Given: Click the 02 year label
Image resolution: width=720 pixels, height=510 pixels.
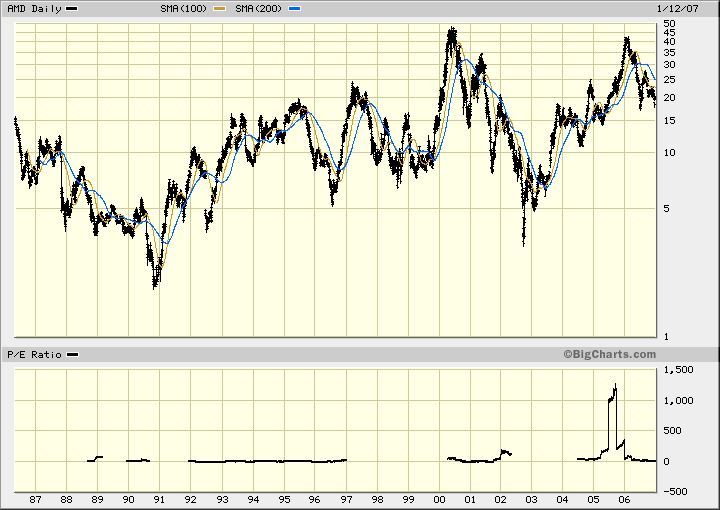Looking at the screenshot, I should tap(501, 499).
